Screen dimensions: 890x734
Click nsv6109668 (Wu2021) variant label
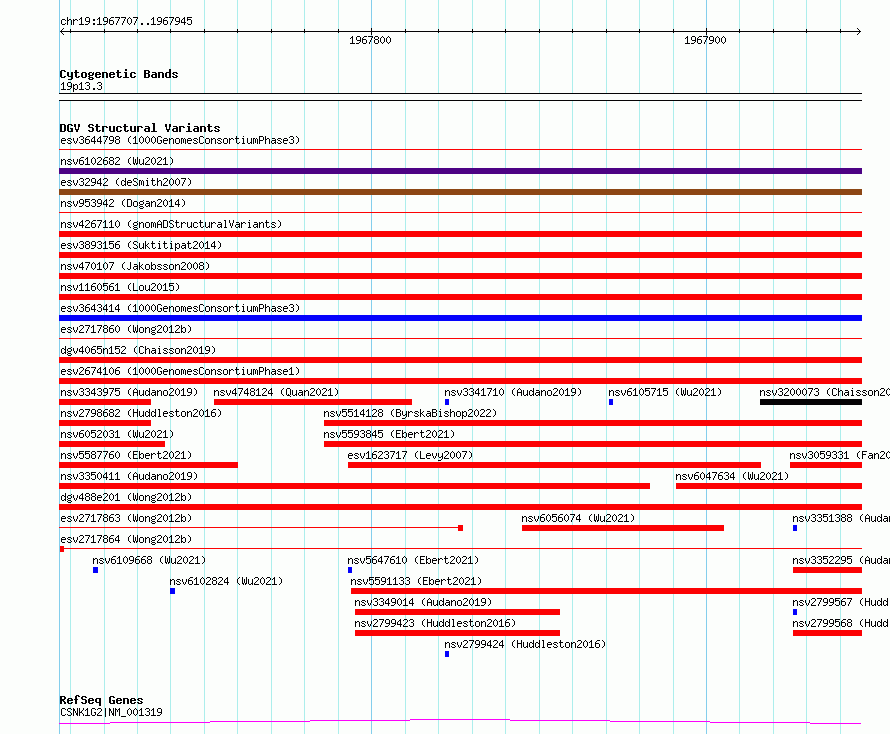[149, 560]
